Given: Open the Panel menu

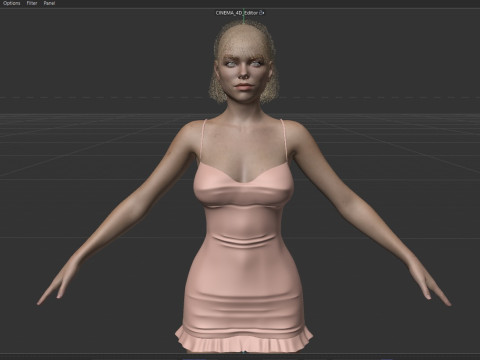Looking at the screenshot, I should 49,3.
